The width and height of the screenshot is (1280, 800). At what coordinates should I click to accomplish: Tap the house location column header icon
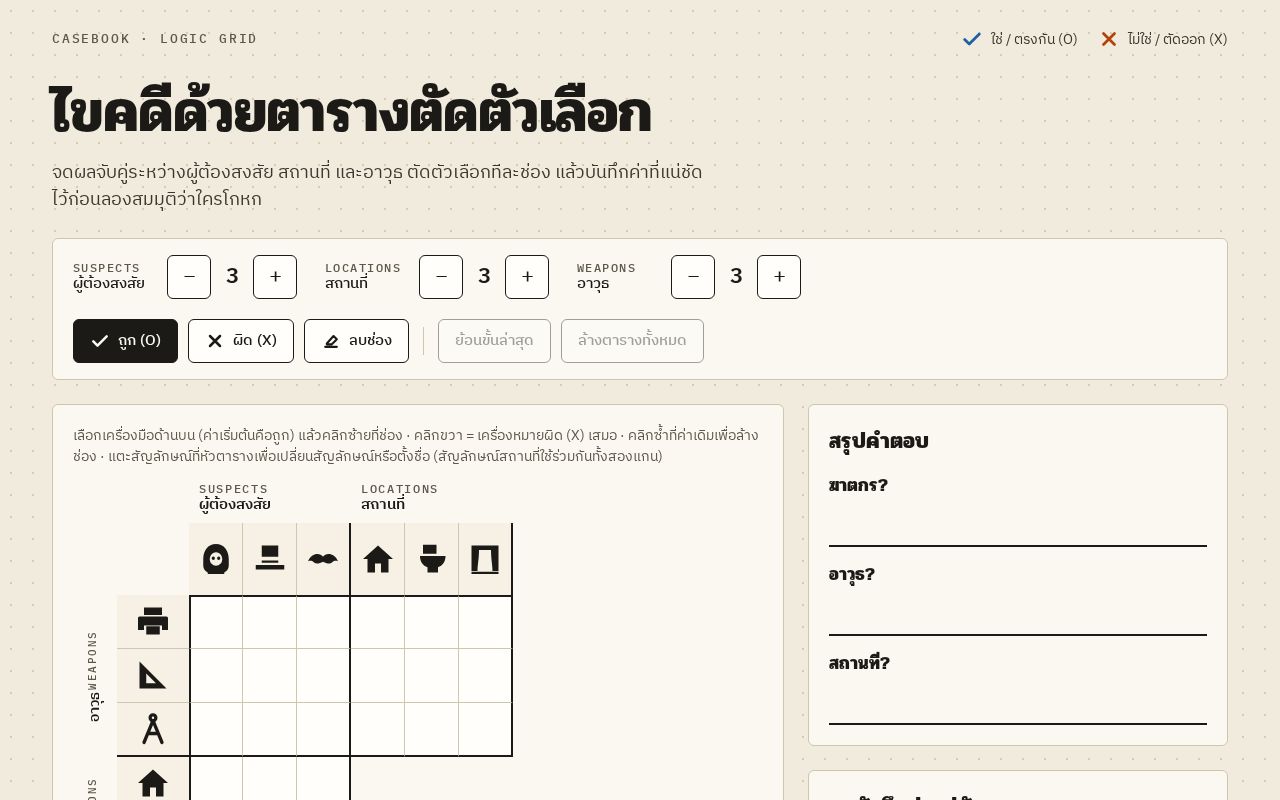(x=378, y=559)
